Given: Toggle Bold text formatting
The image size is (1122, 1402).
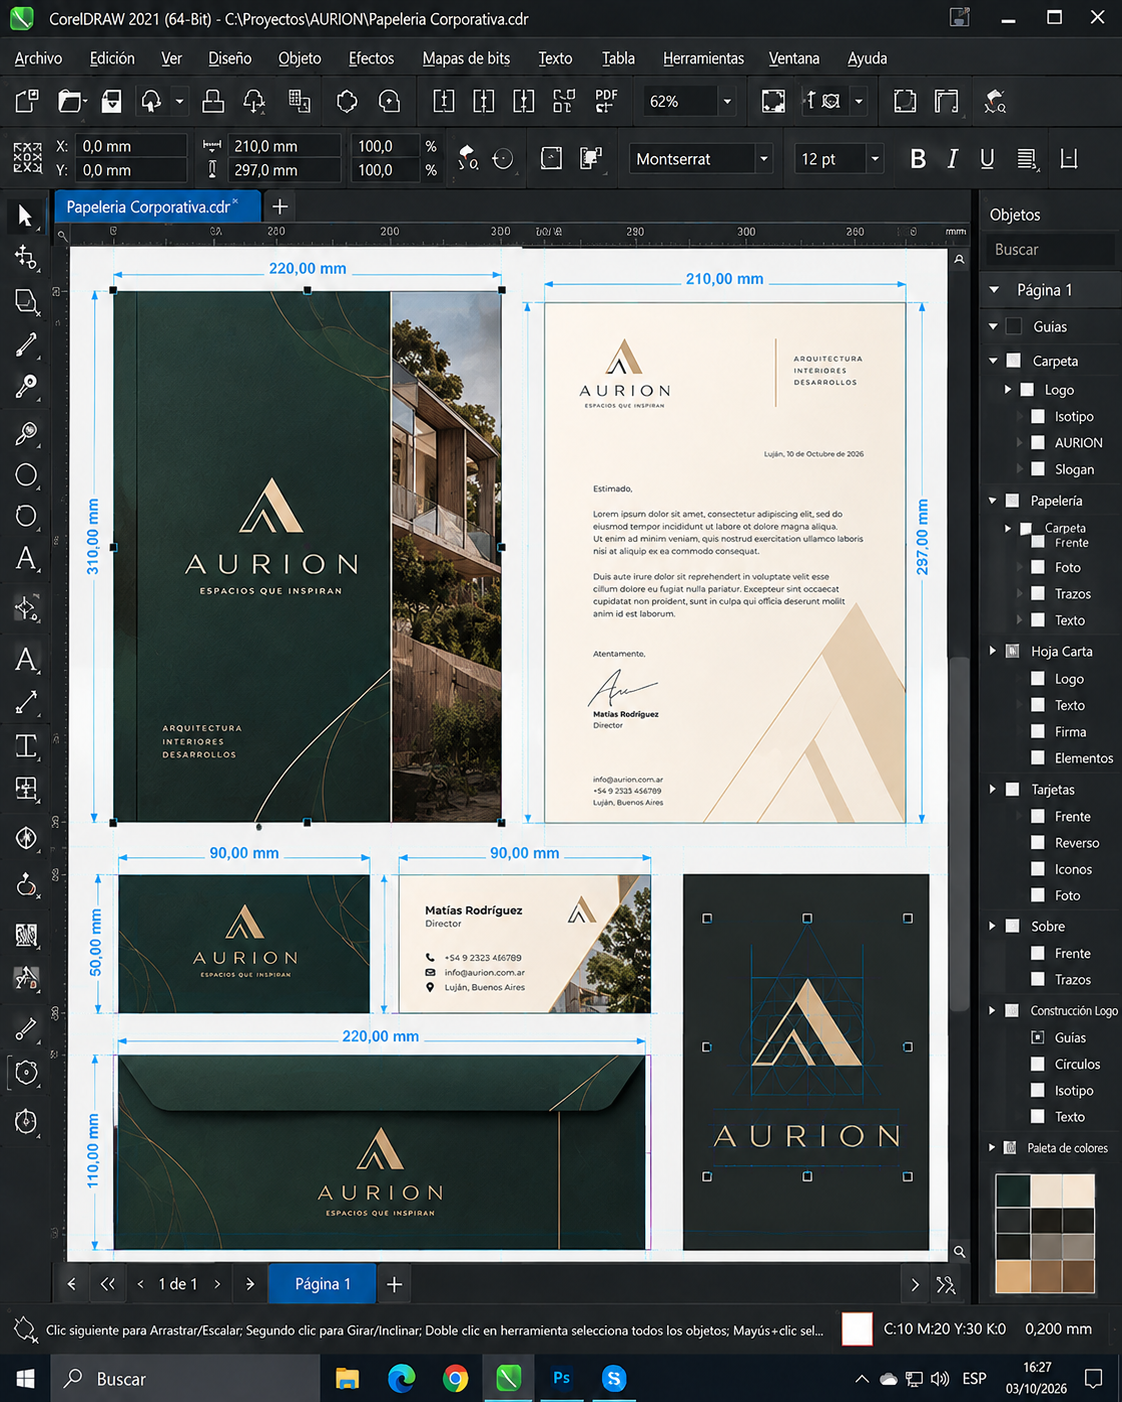Looking at the screenshot, I should tap(918, 159).
